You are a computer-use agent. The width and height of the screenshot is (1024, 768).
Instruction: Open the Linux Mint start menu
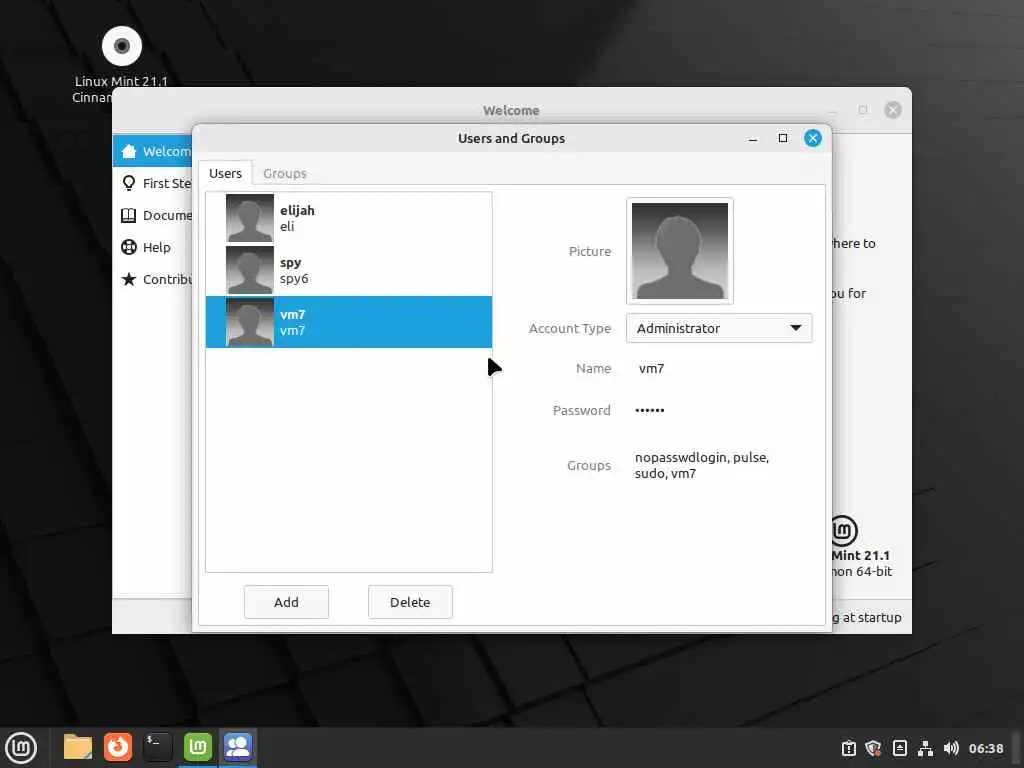(x=21, y=747)
